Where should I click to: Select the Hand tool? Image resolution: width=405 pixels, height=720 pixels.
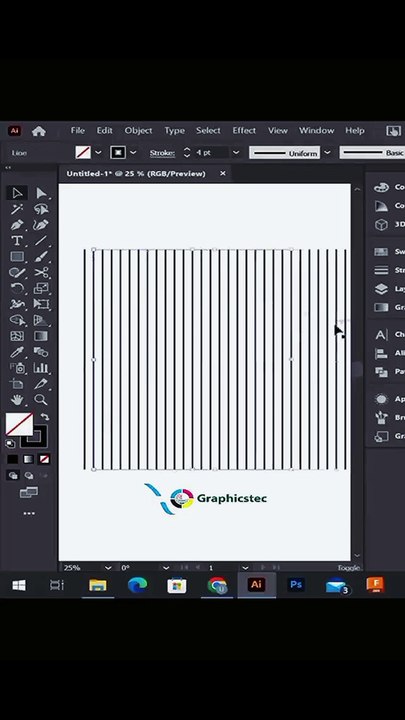click(17, 399)
